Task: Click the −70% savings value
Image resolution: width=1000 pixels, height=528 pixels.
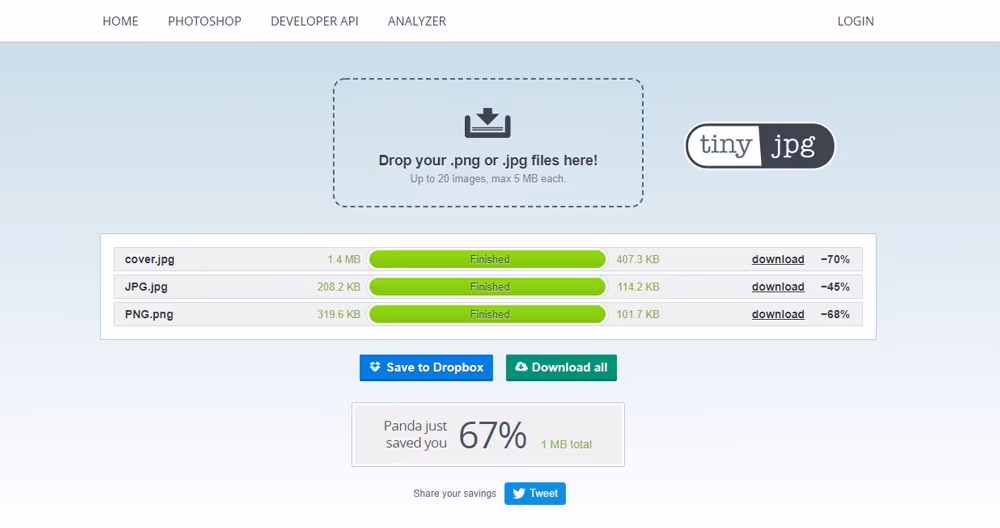Action: tap(835, 260)
